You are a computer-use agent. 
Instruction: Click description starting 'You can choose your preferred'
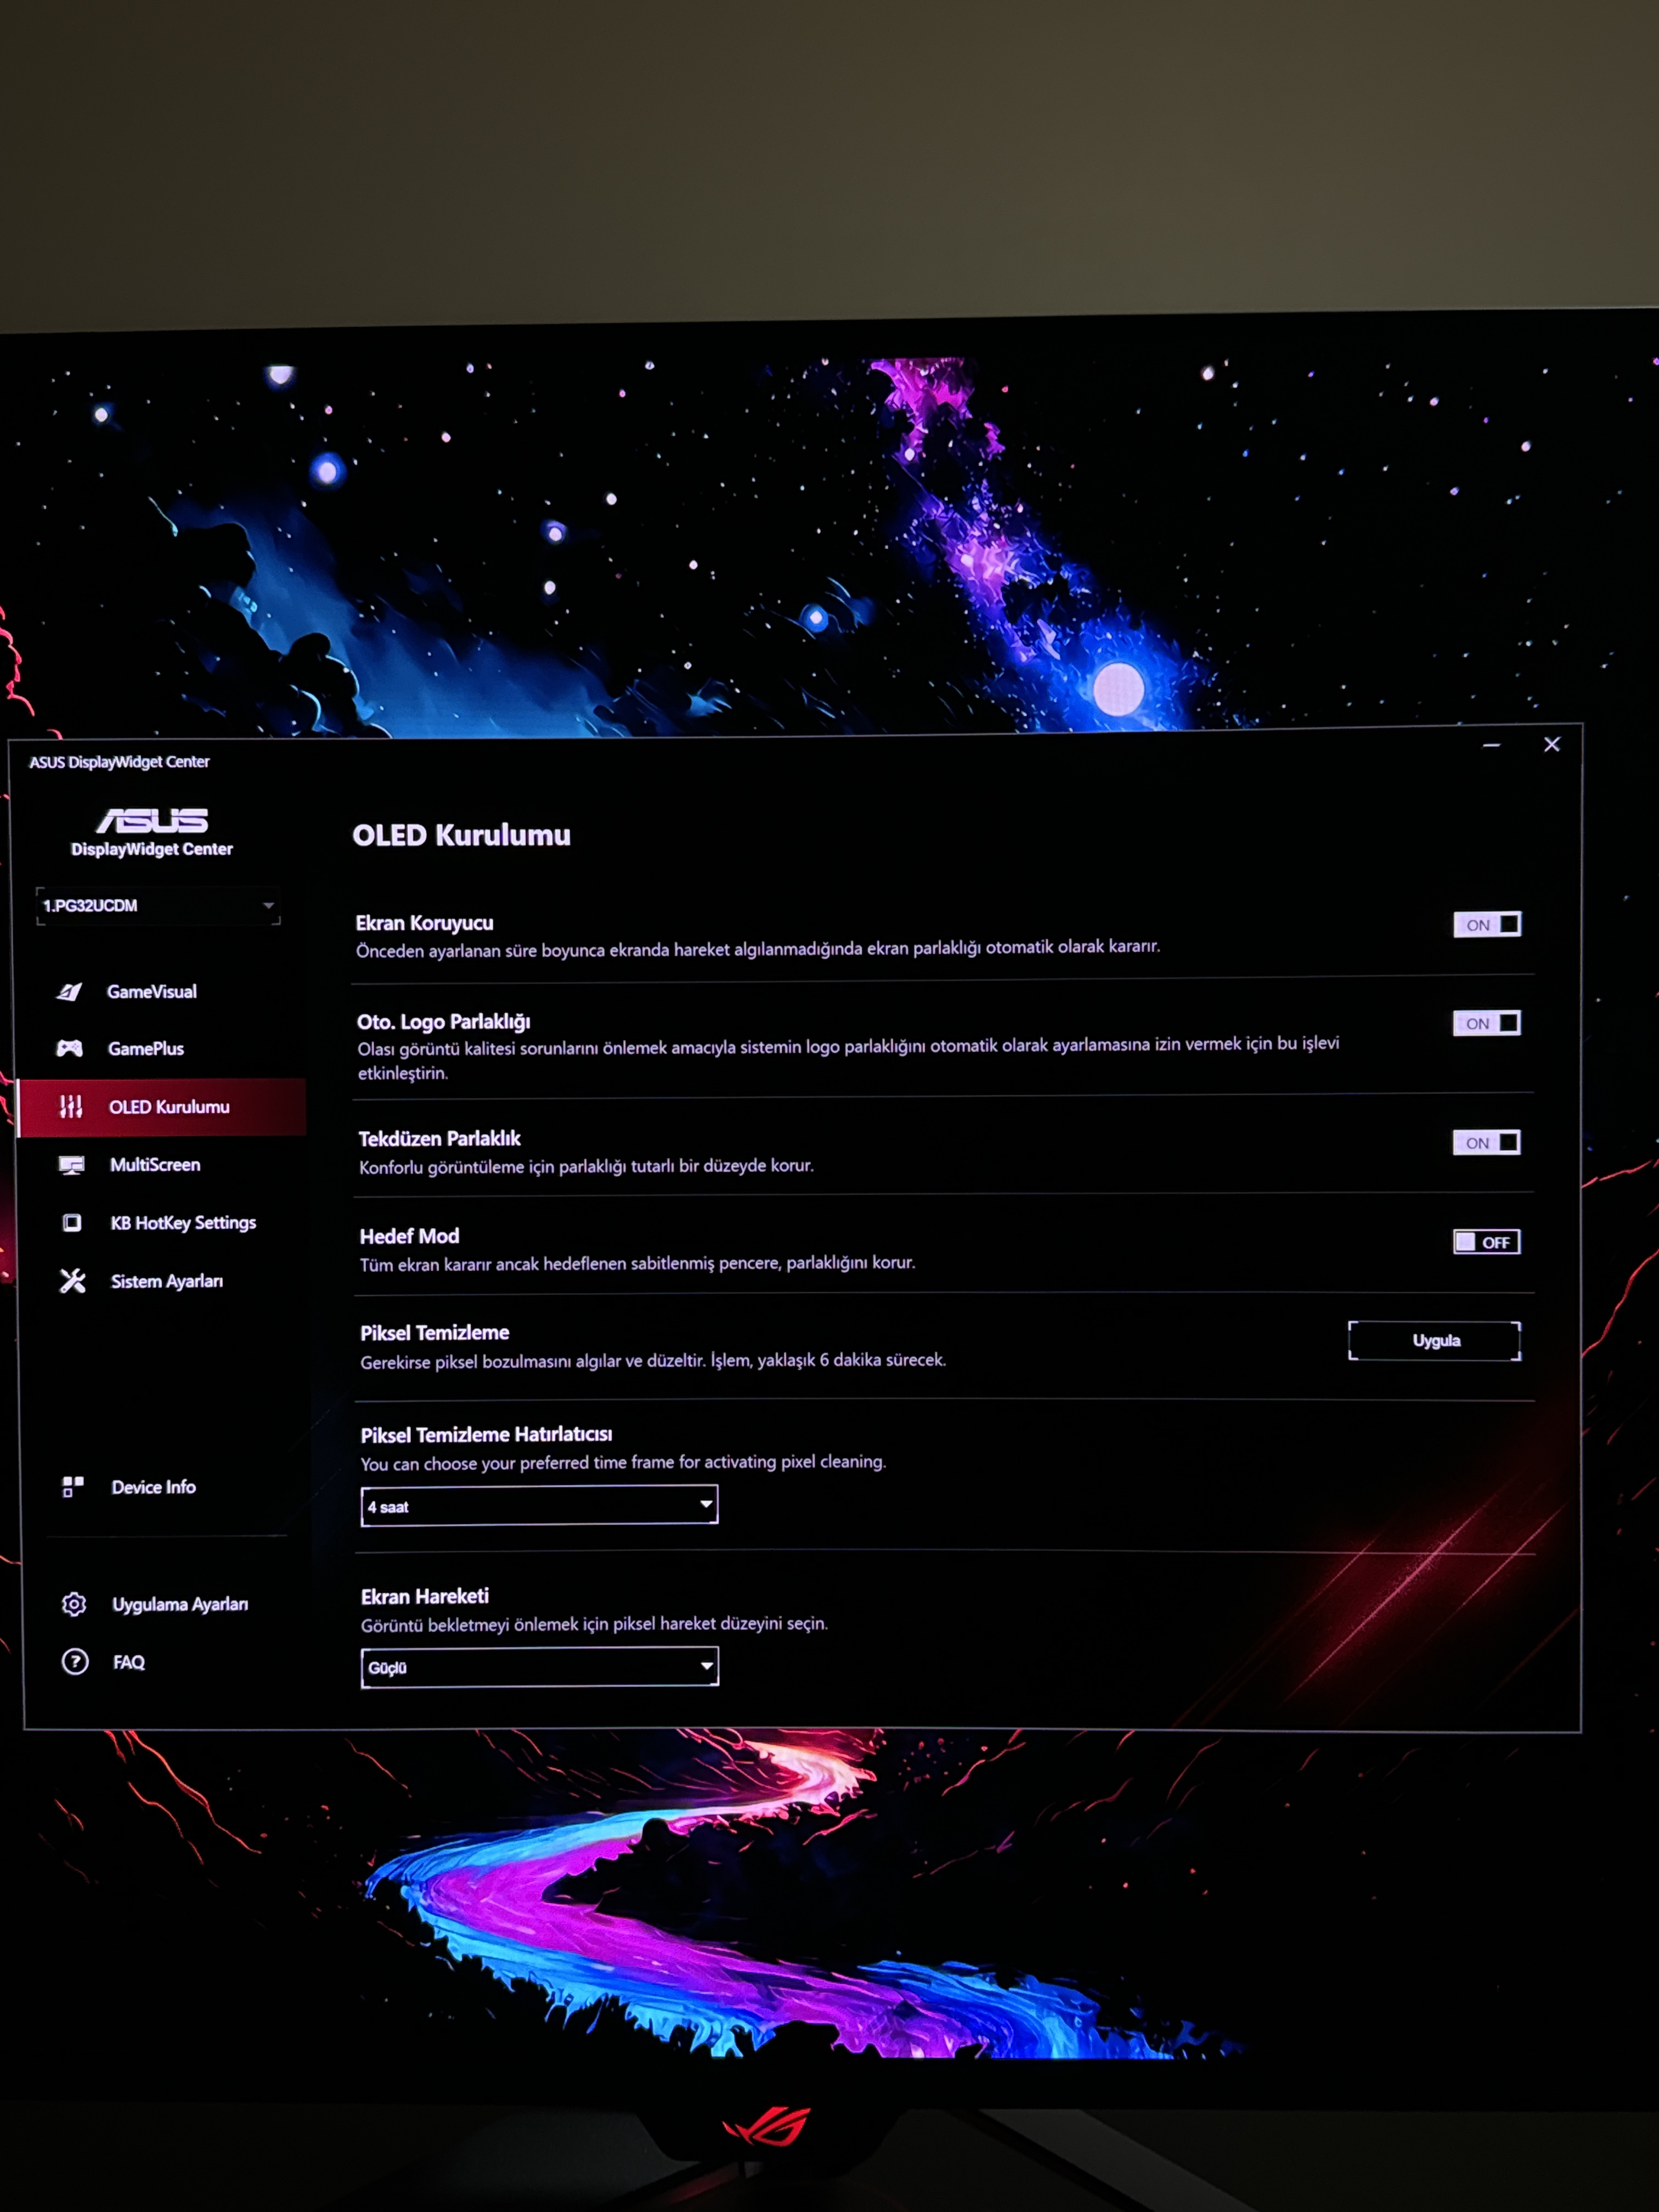coord(623,1462)
